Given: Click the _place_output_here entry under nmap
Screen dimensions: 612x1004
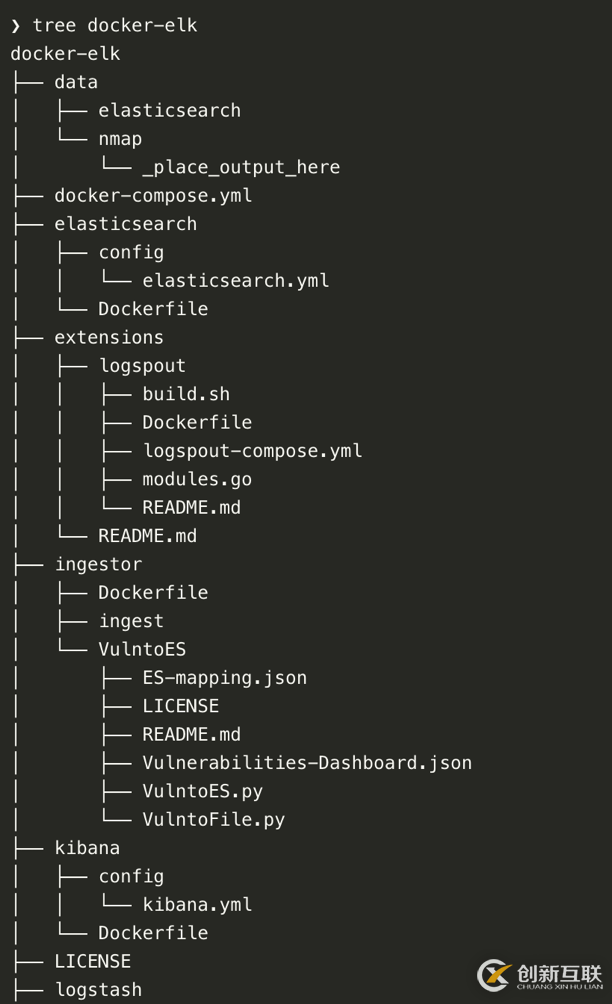Looking at the screenshot, I should coord(241,167).
